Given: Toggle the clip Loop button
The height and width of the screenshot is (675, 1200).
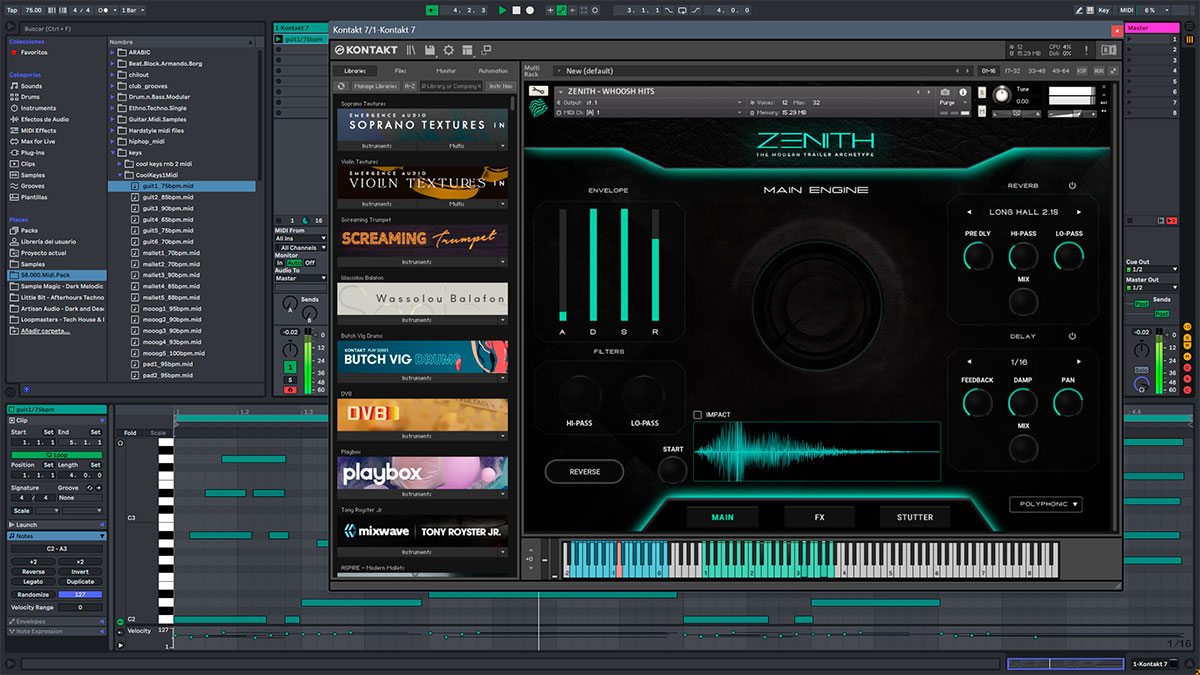Looking at the screenshot, I should [55, 454].
